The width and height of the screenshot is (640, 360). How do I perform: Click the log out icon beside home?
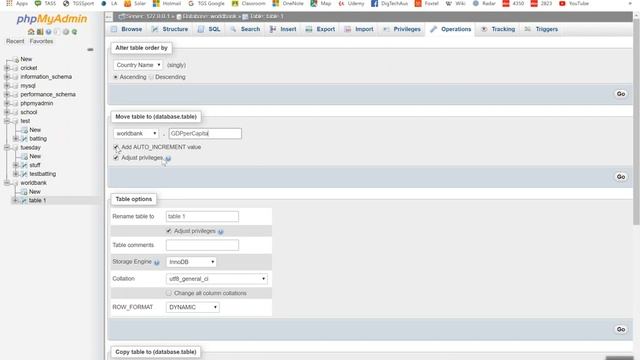40,32
